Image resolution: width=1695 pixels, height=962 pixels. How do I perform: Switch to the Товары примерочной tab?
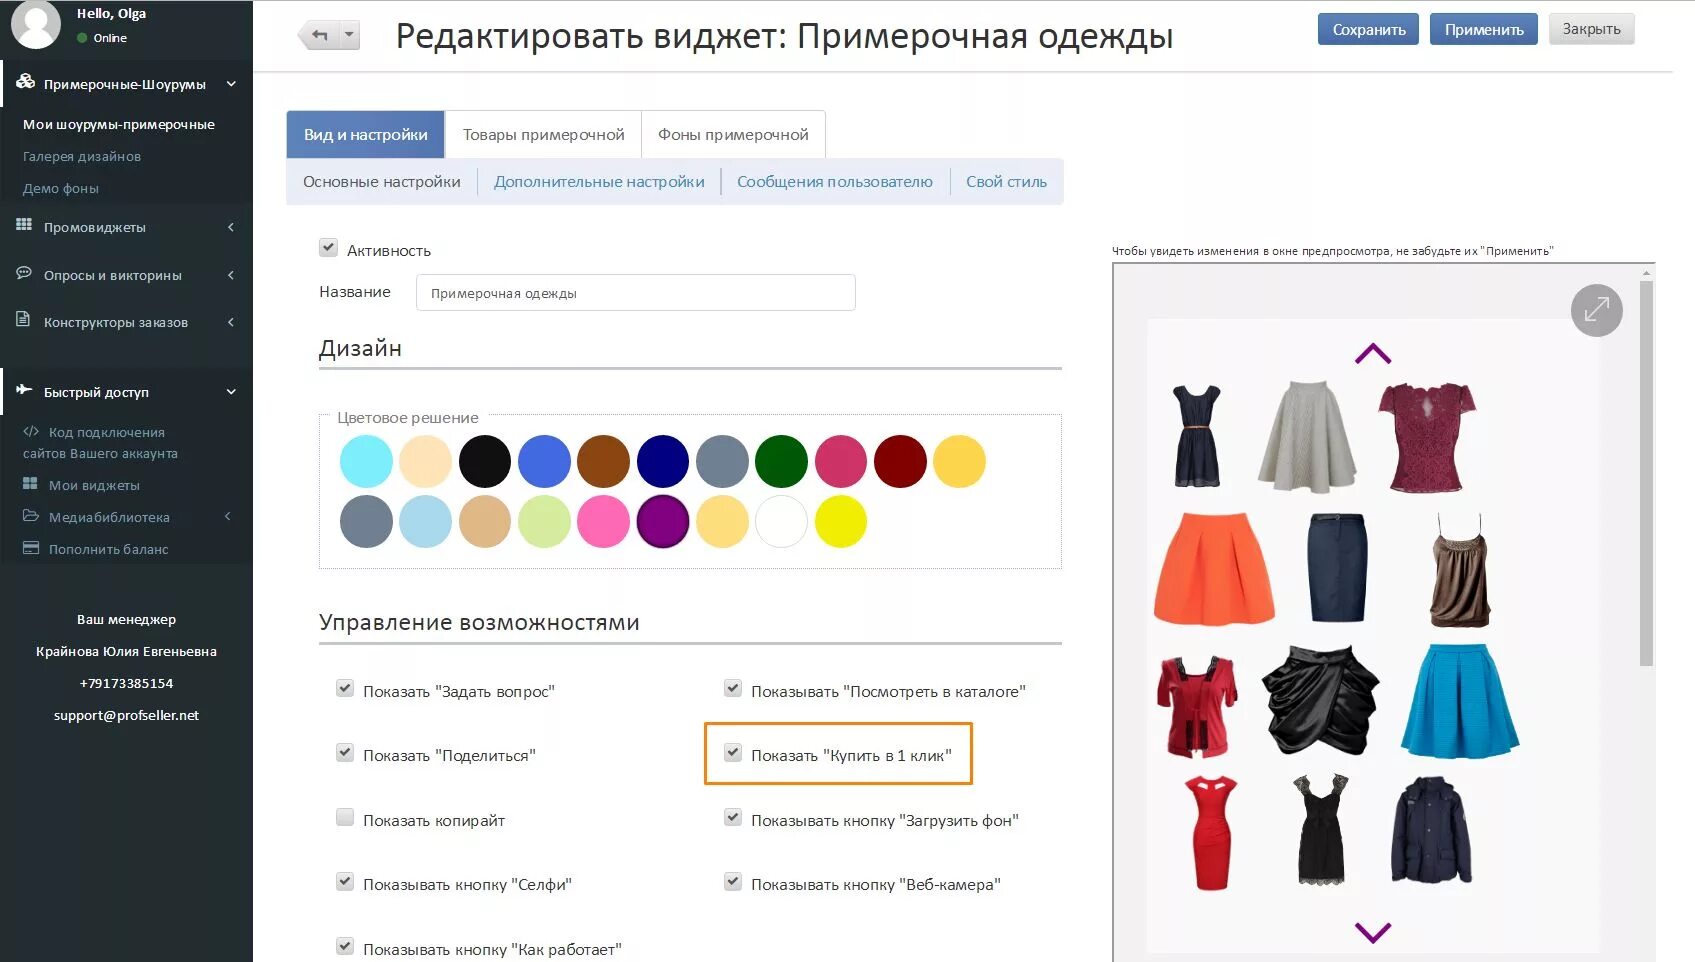(543, 133)
